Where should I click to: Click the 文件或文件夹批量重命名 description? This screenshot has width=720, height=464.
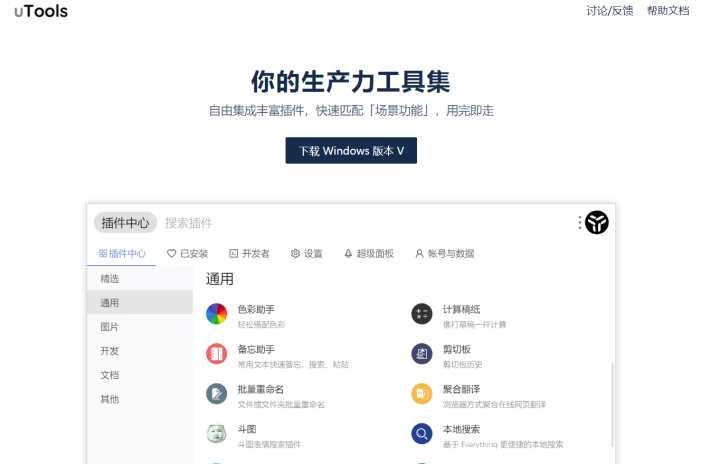[281, 404]
